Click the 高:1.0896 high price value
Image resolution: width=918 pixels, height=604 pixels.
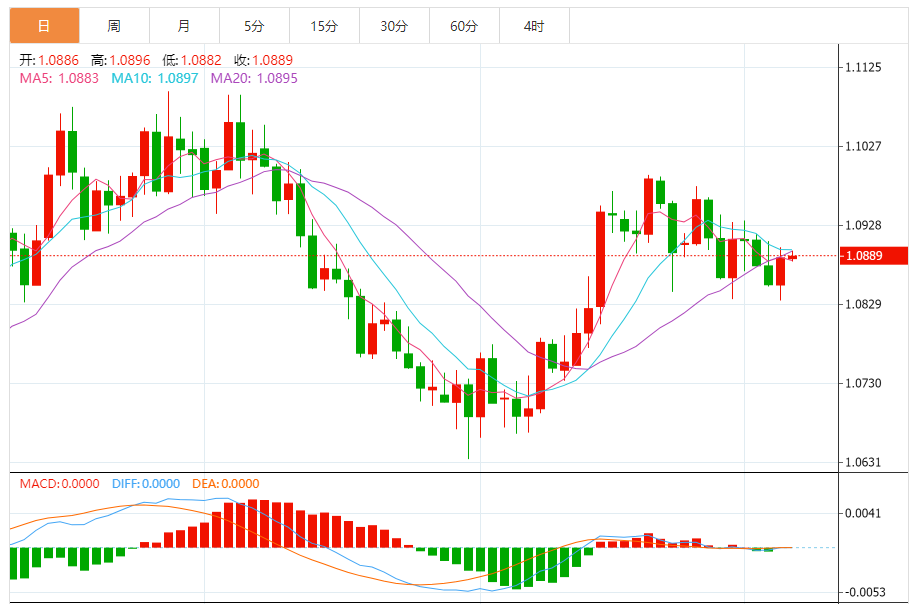[121, 60]
